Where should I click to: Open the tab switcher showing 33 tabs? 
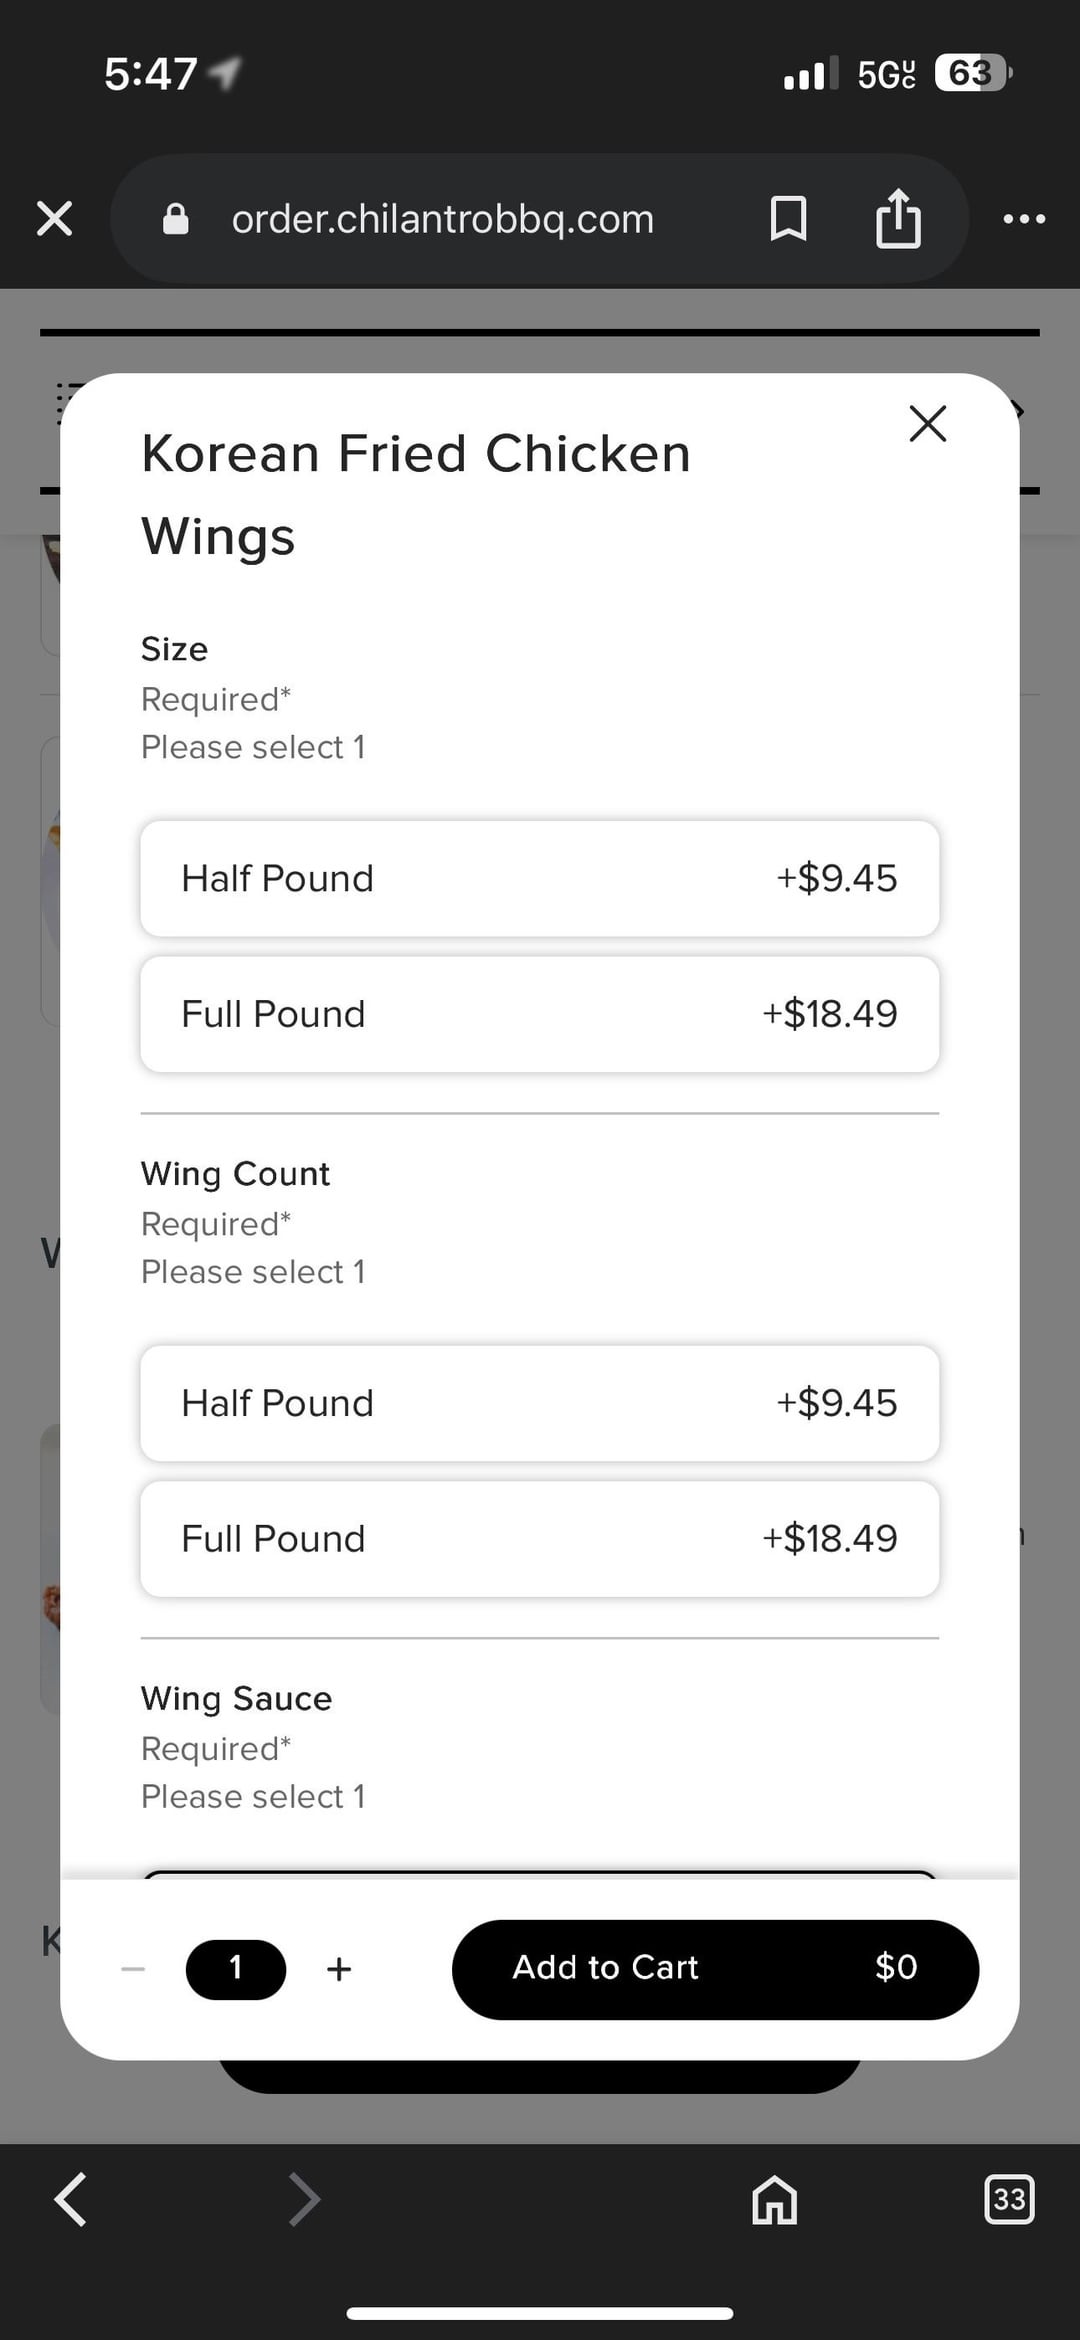click(1009, 2199)
